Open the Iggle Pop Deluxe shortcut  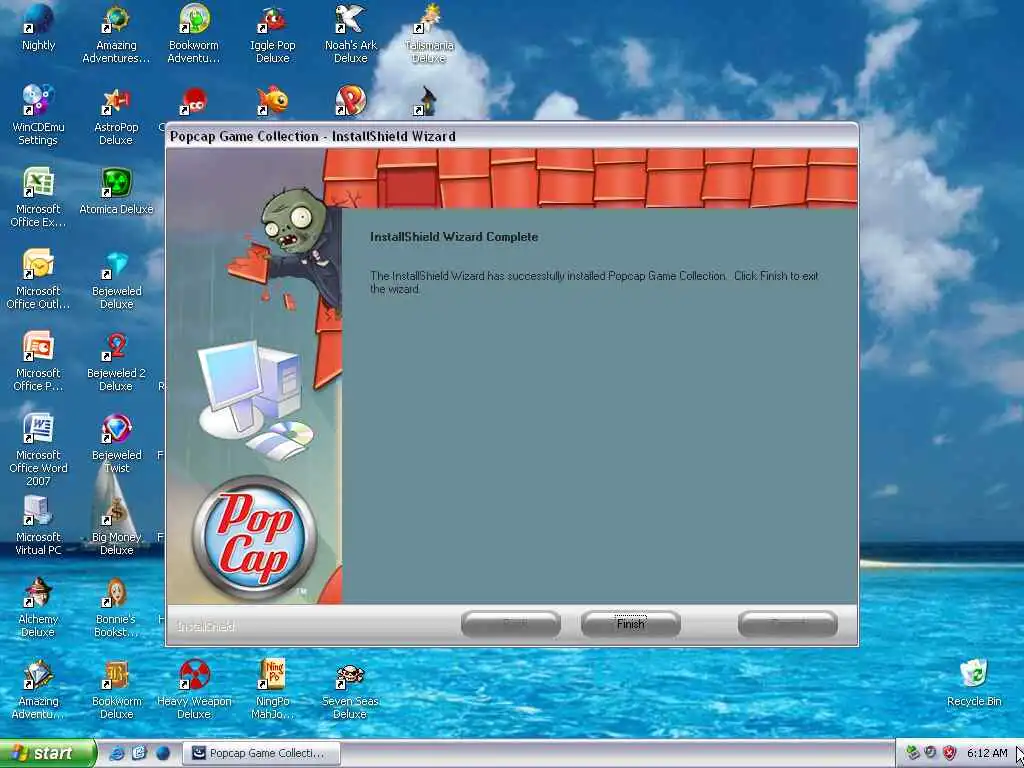click(272, 34)
